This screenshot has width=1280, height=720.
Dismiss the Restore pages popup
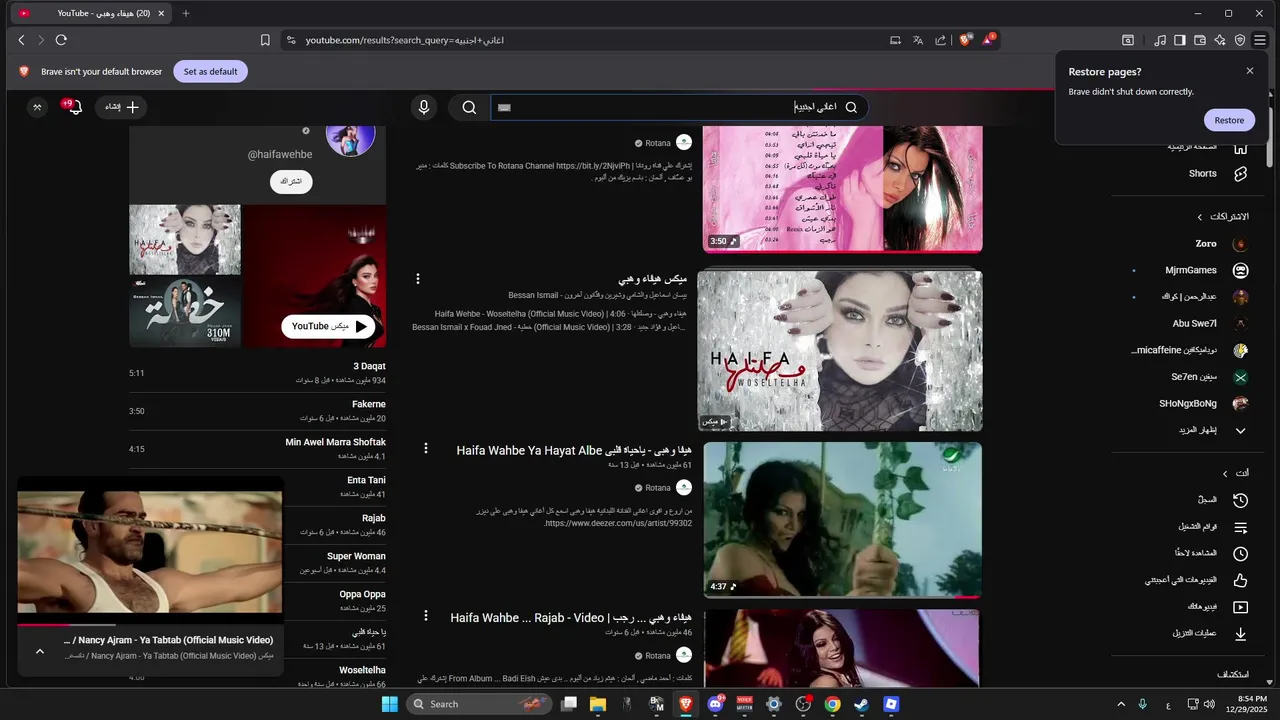point(1250,71)
